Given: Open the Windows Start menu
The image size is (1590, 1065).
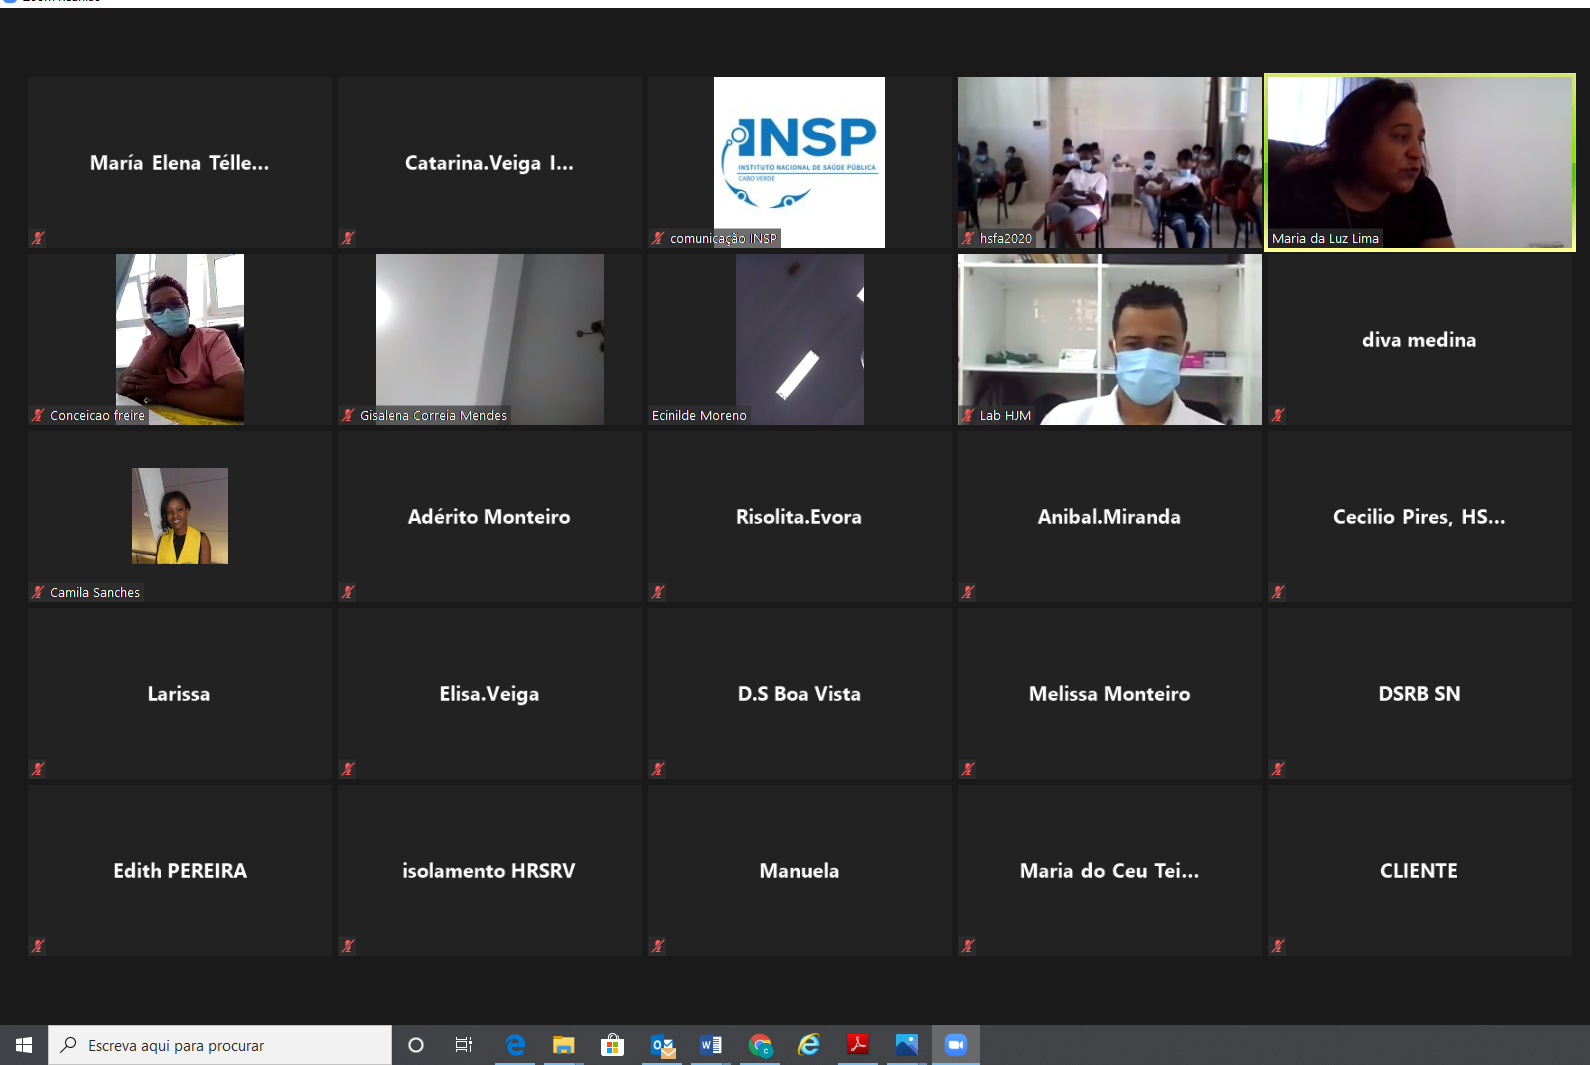Looking at the screenshot, I should coord(24,1045).
